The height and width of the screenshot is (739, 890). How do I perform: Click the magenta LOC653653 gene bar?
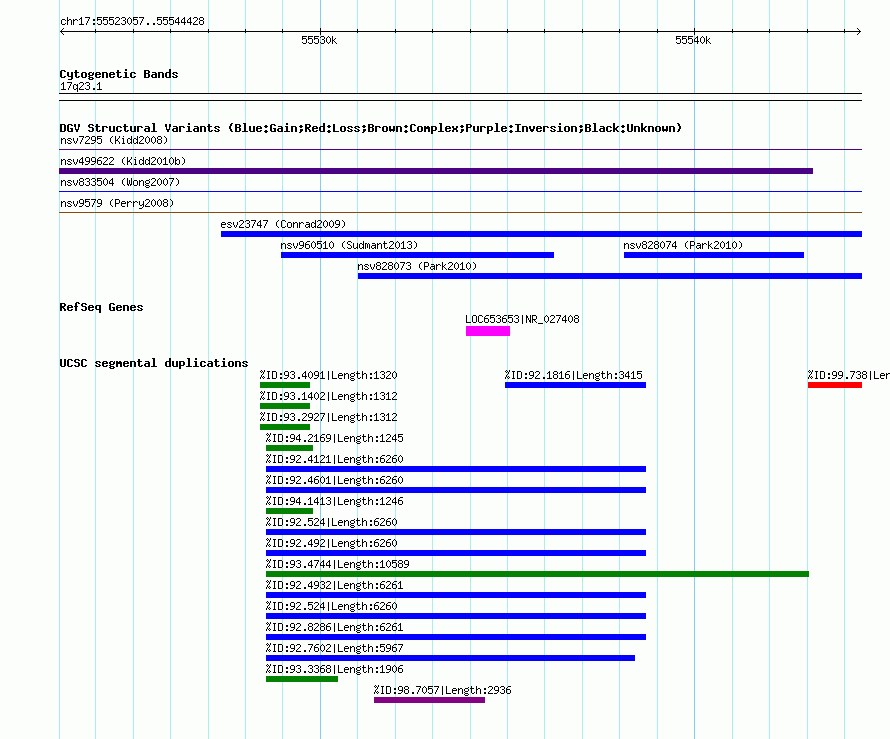click(488, 331)
